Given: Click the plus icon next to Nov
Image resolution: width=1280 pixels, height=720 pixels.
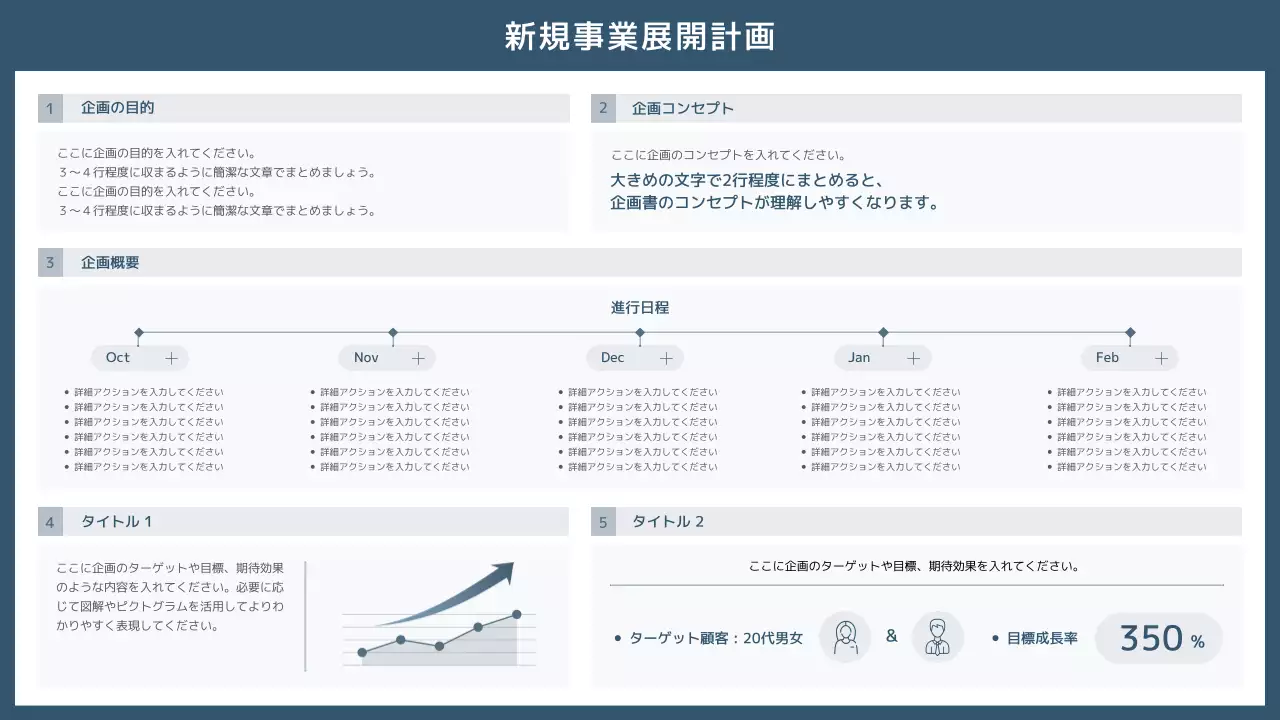Looking at the screenshot, I should click(416, 357).
